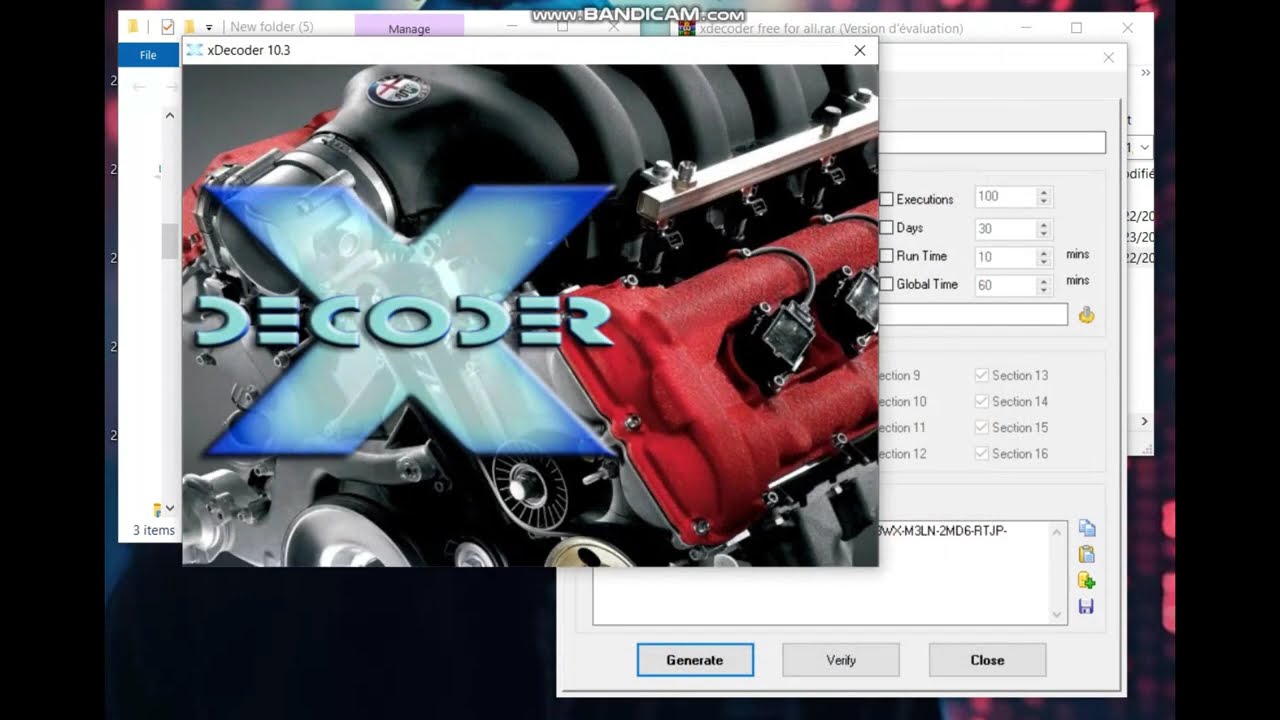Click the Global Time value field showing 60

[1006, 285]
